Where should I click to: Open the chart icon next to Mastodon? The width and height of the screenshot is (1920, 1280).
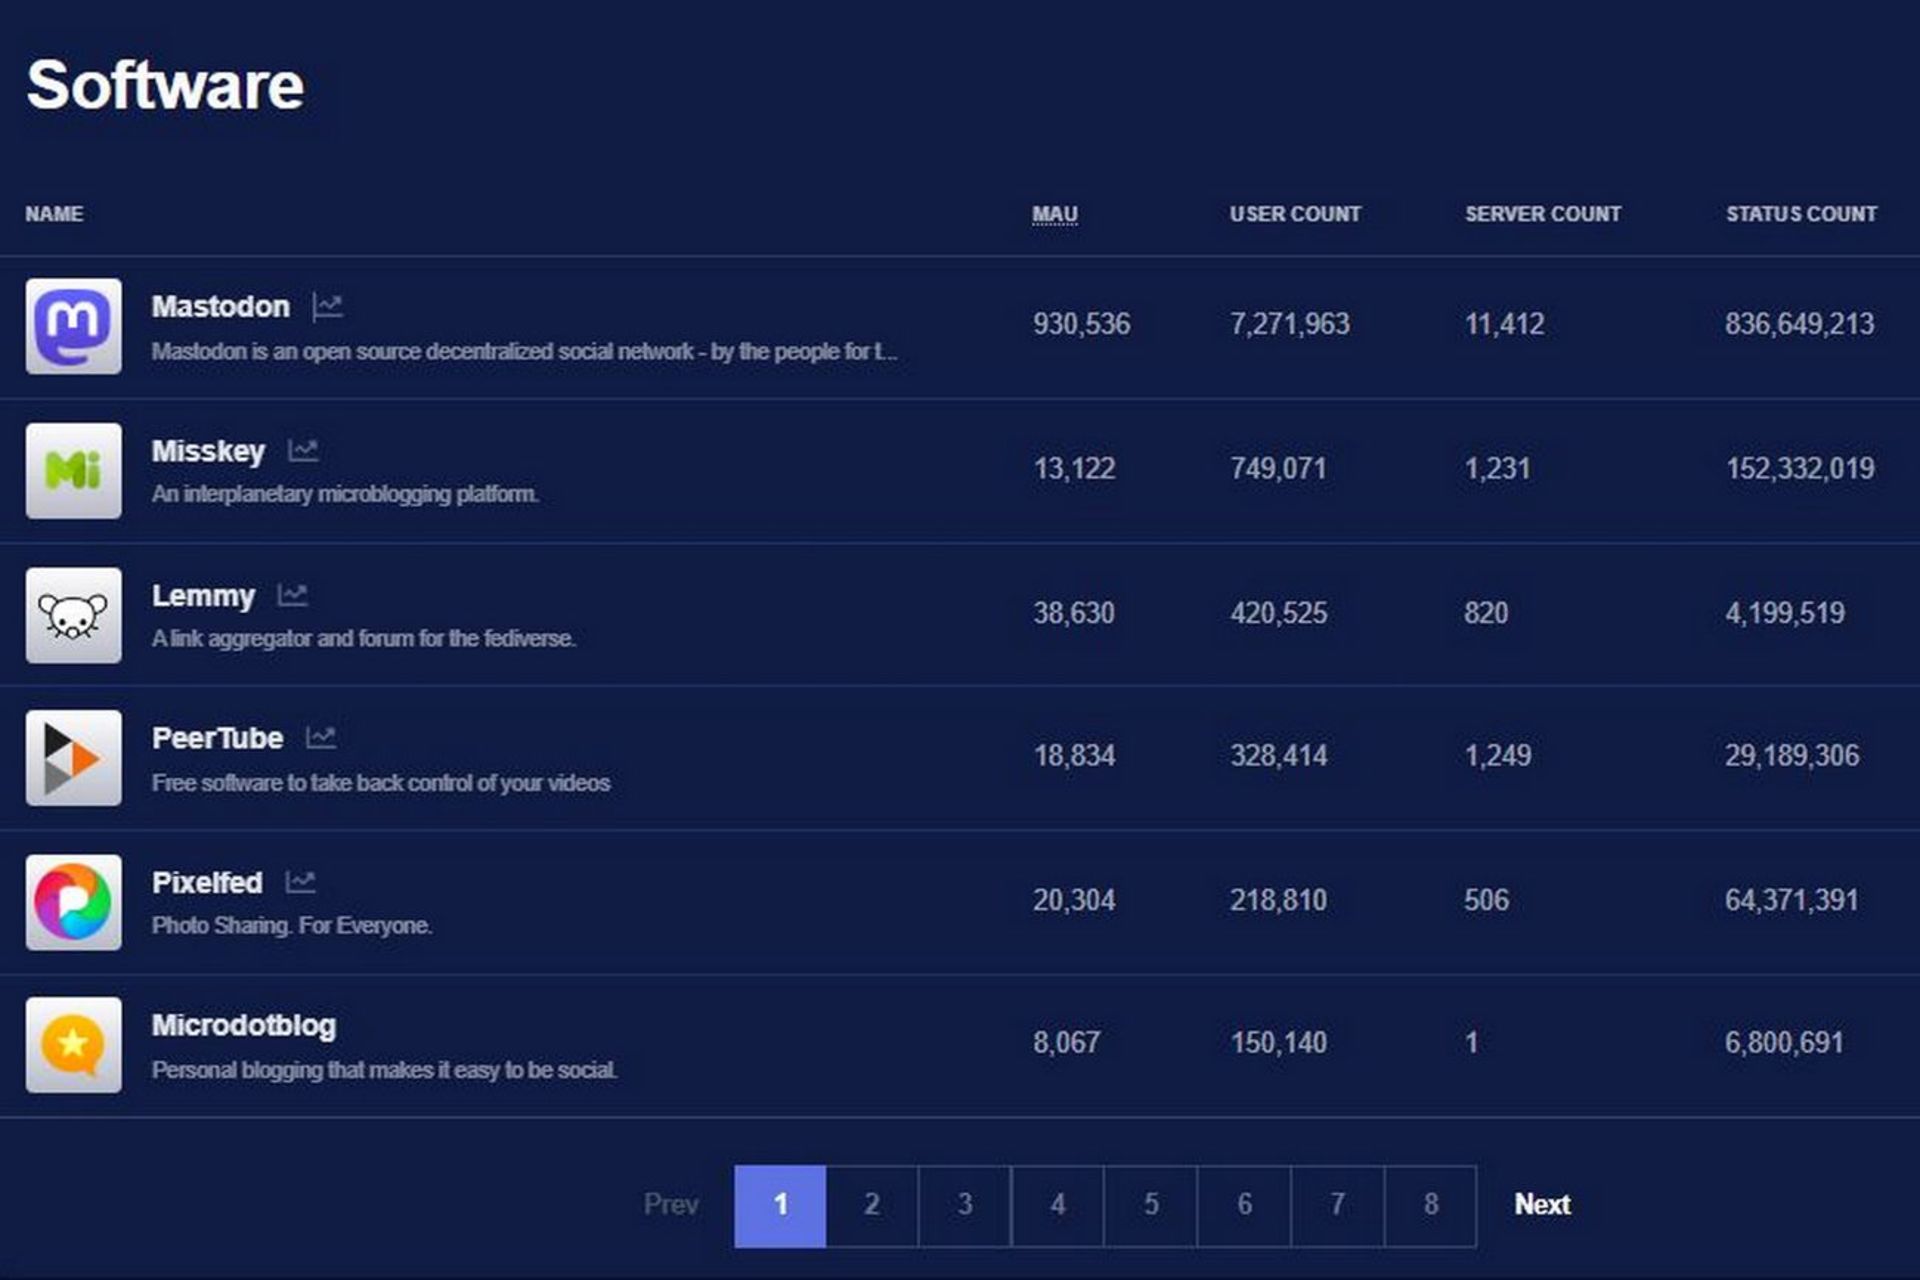(327, 306)
